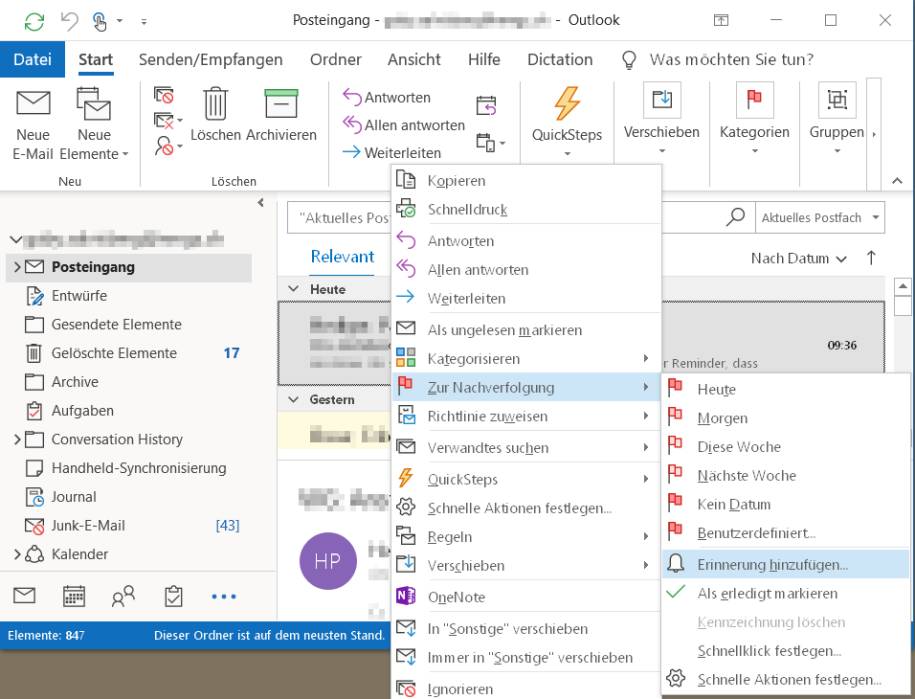Open QuickSteps lightning icon in ribbon
Image resolution: width=915 pixels, height=699 pixels.
567,103
